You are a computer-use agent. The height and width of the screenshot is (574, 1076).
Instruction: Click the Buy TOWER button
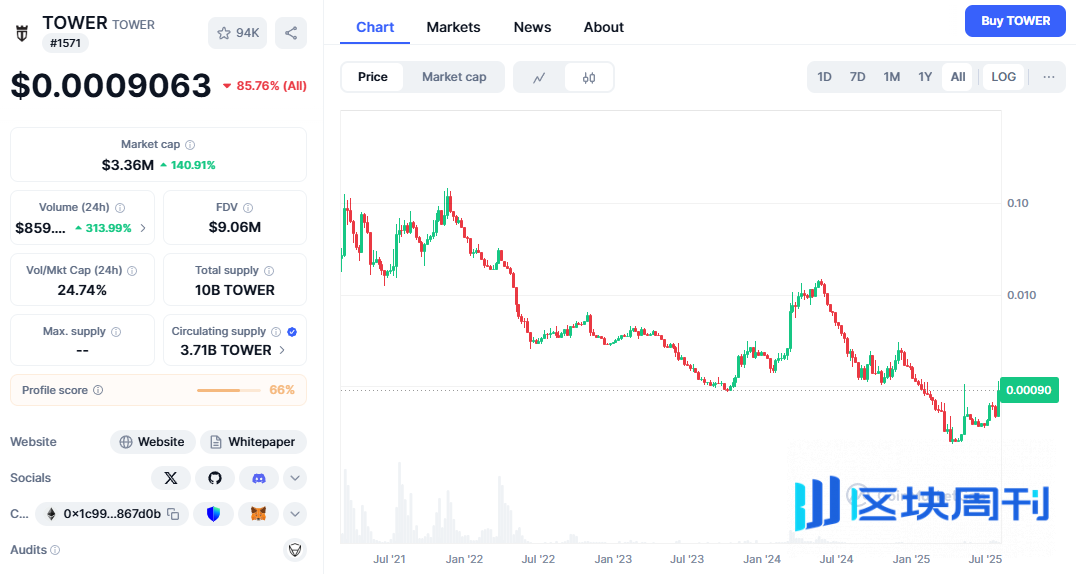(x=1015, y=21)
